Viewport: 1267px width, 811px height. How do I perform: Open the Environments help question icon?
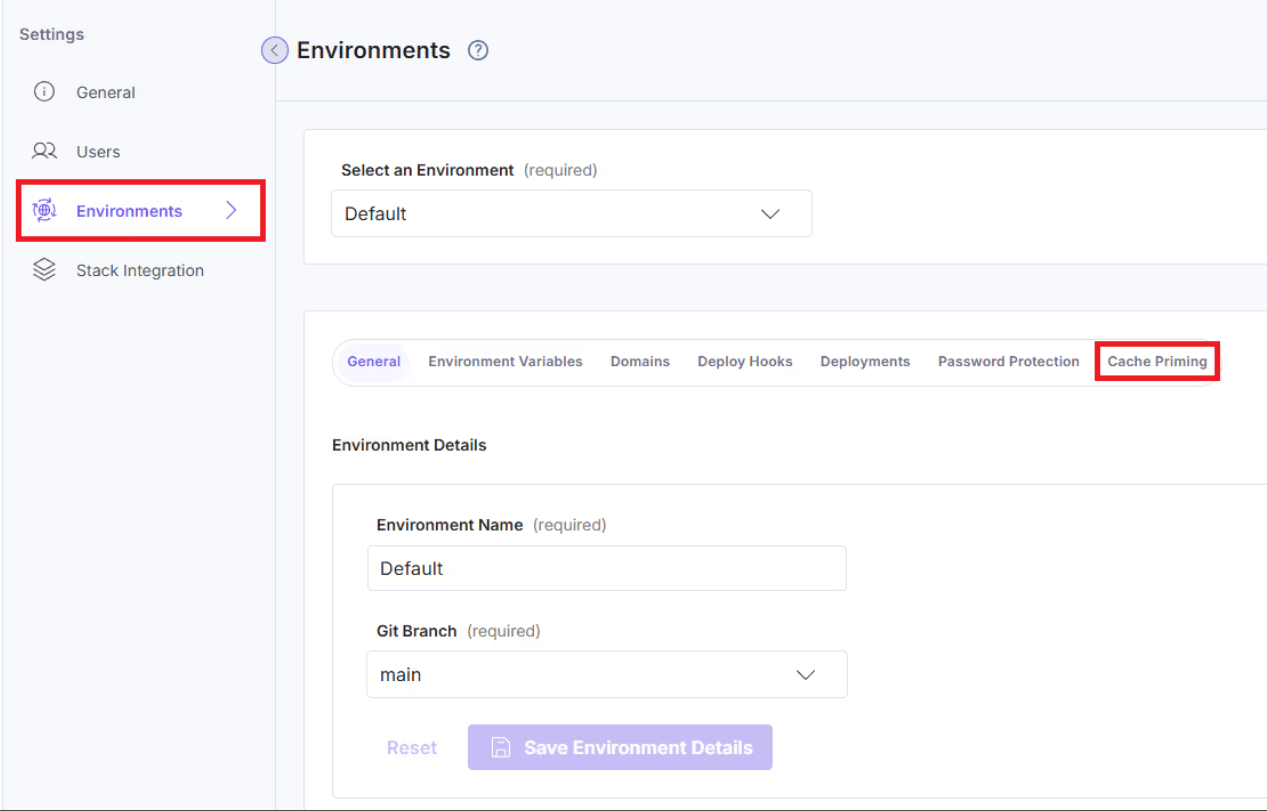(478, 50)
